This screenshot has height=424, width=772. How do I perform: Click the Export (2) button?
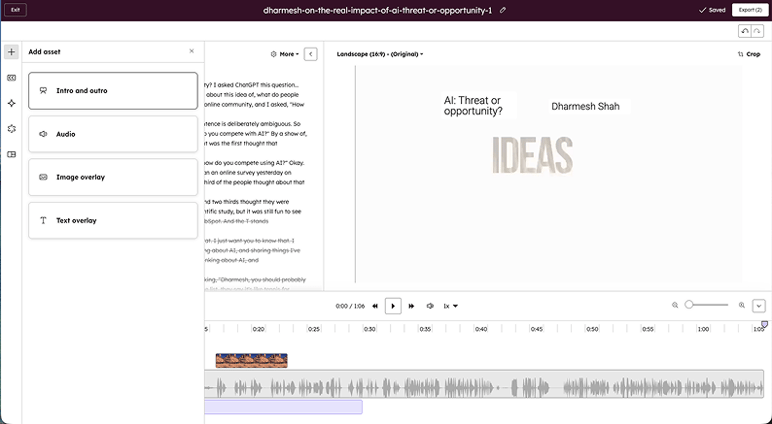pos(750,10)
